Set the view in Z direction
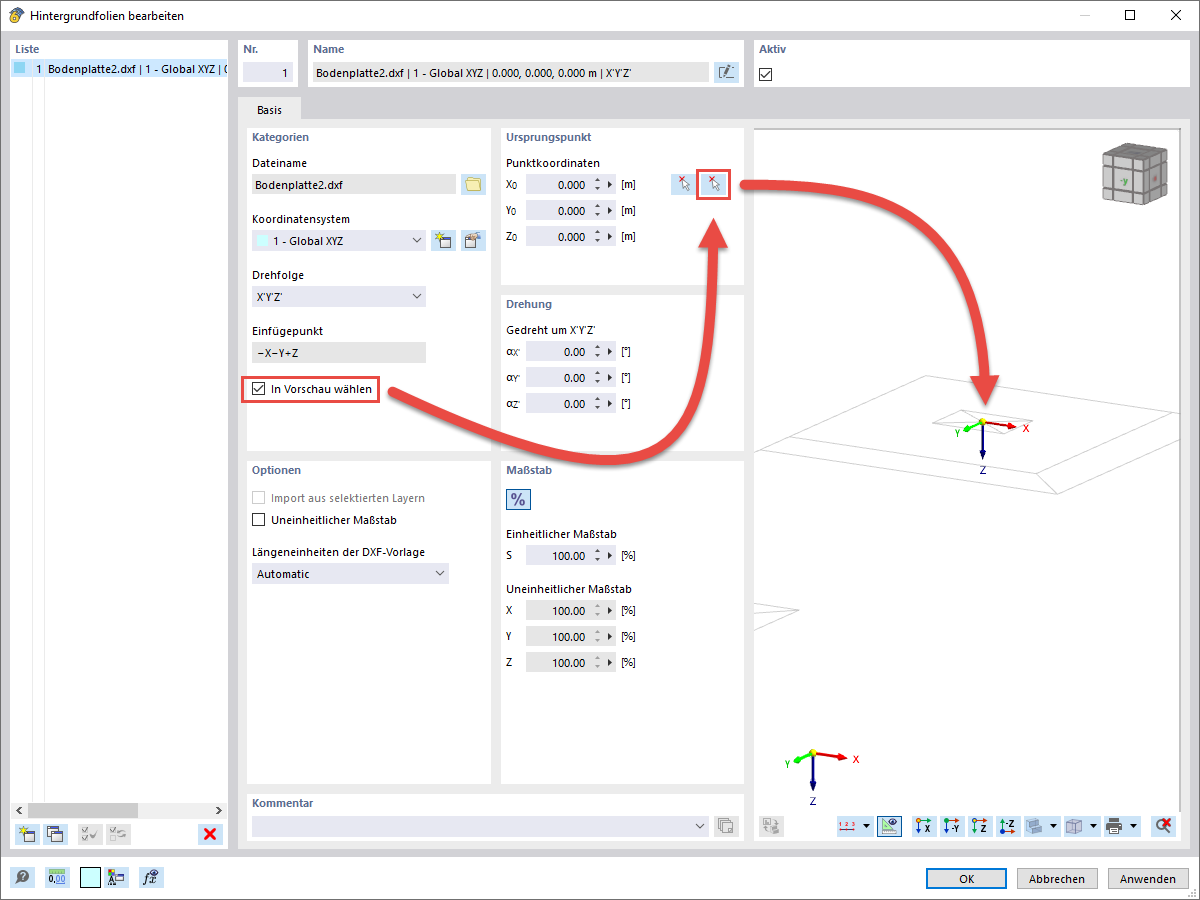Viewport: 1200px width, 900px height. 980,826
